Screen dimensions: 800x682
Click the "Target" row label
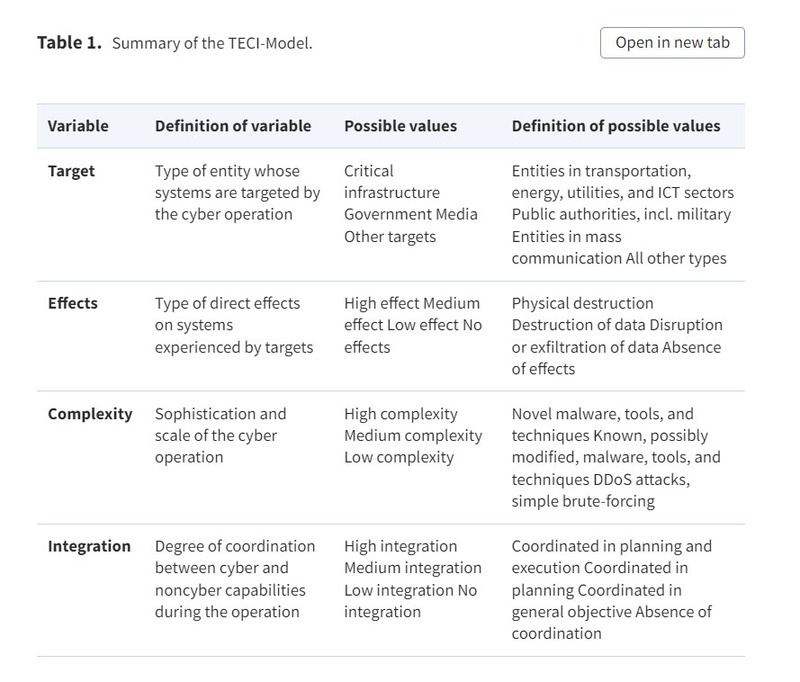[71, 171]
